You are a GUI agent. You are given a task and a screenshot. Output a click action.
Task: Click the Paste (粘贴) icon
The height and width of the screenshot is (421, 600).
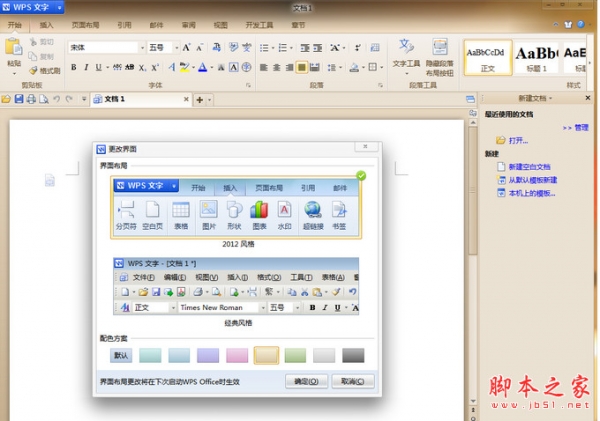point(13,50)
